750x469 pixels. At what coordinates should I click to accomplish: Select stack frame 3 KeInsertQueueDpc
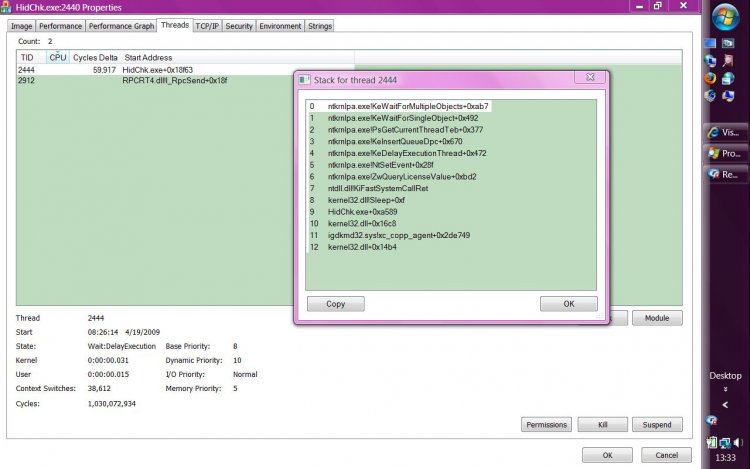(x=395, y=142)
